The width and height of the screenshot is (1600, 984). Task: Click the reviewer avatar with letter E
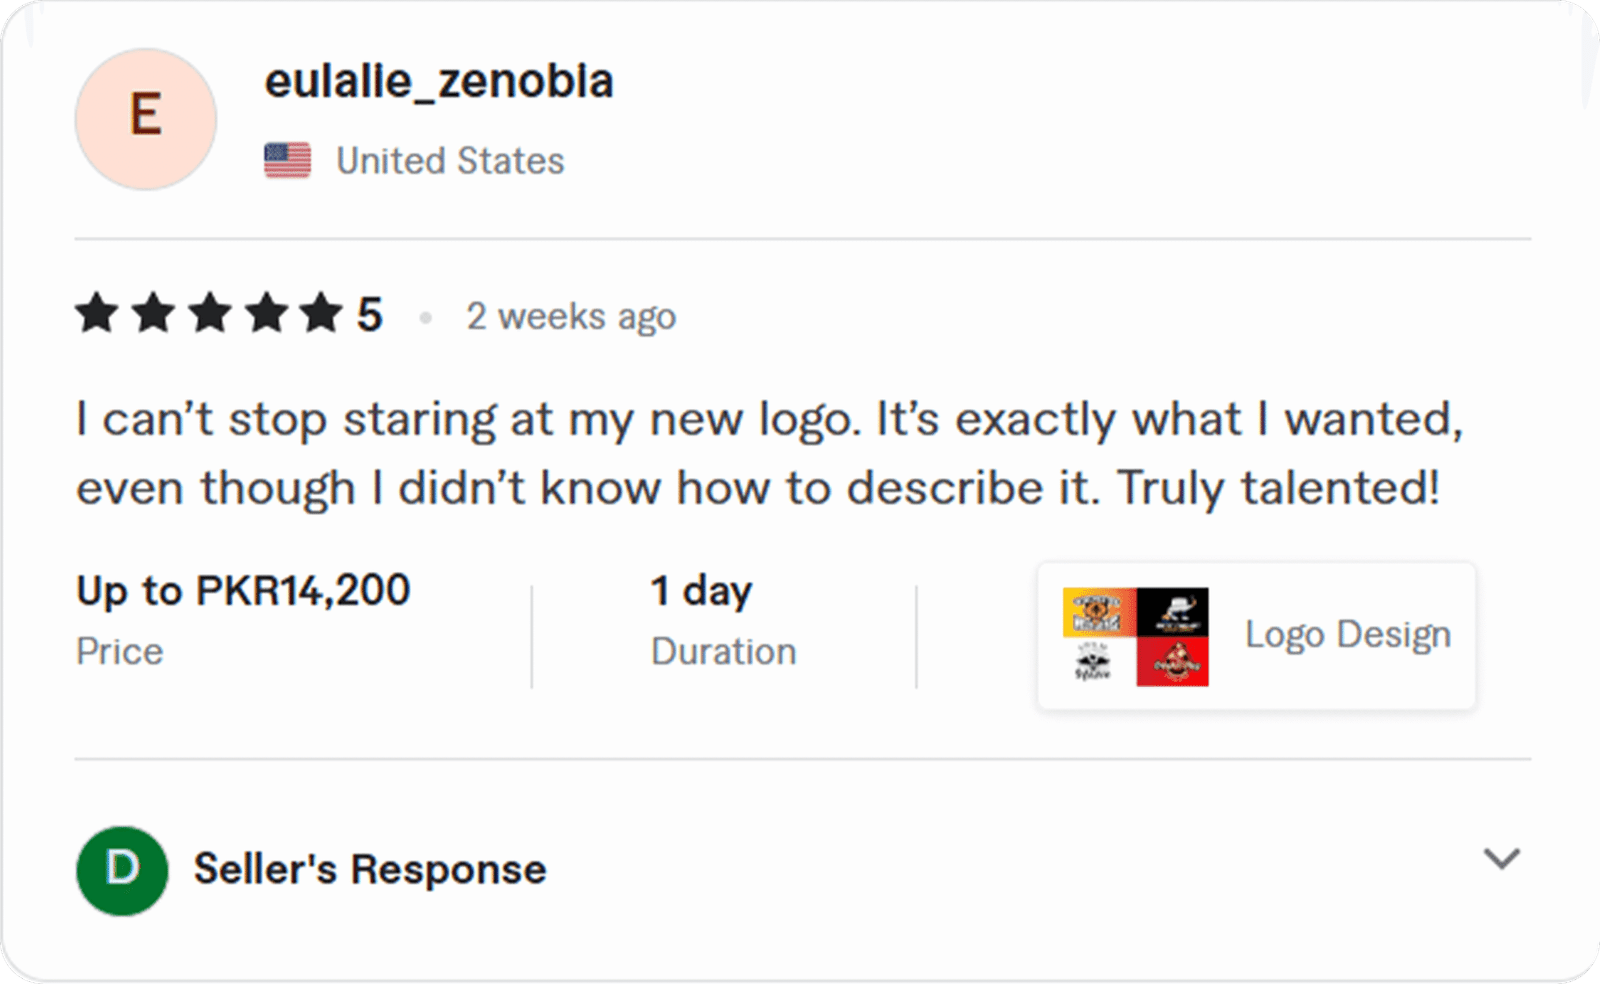pyautogui.click(x=146, y=119)
